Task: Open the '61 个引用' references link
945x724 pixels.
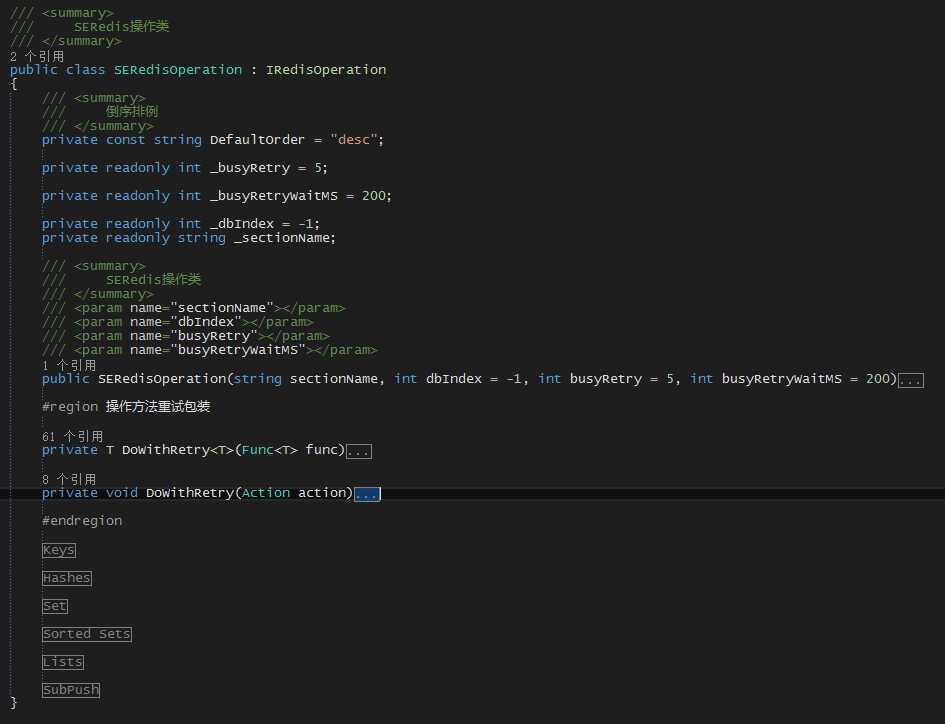Action: pyautogui.click(x=72, y=436)
